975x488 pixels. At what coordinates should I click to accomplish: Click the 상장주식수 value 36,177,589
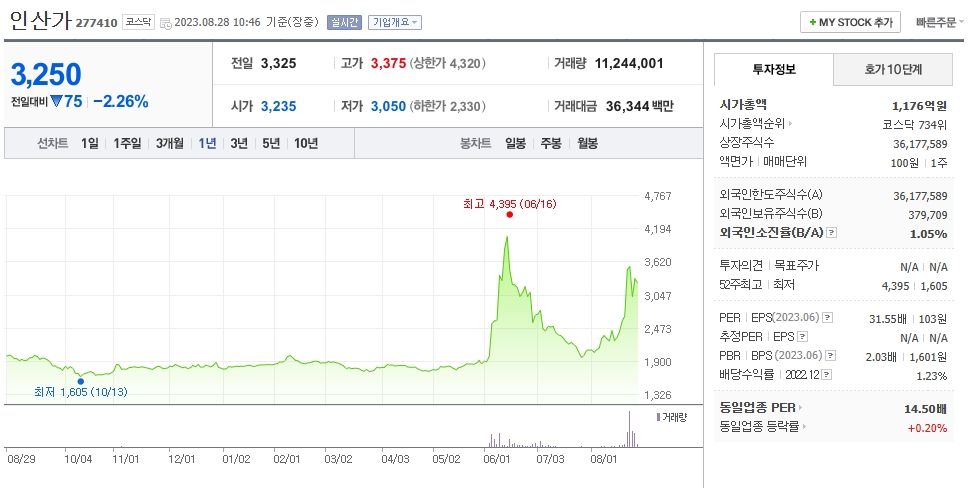tap(920, 144)
